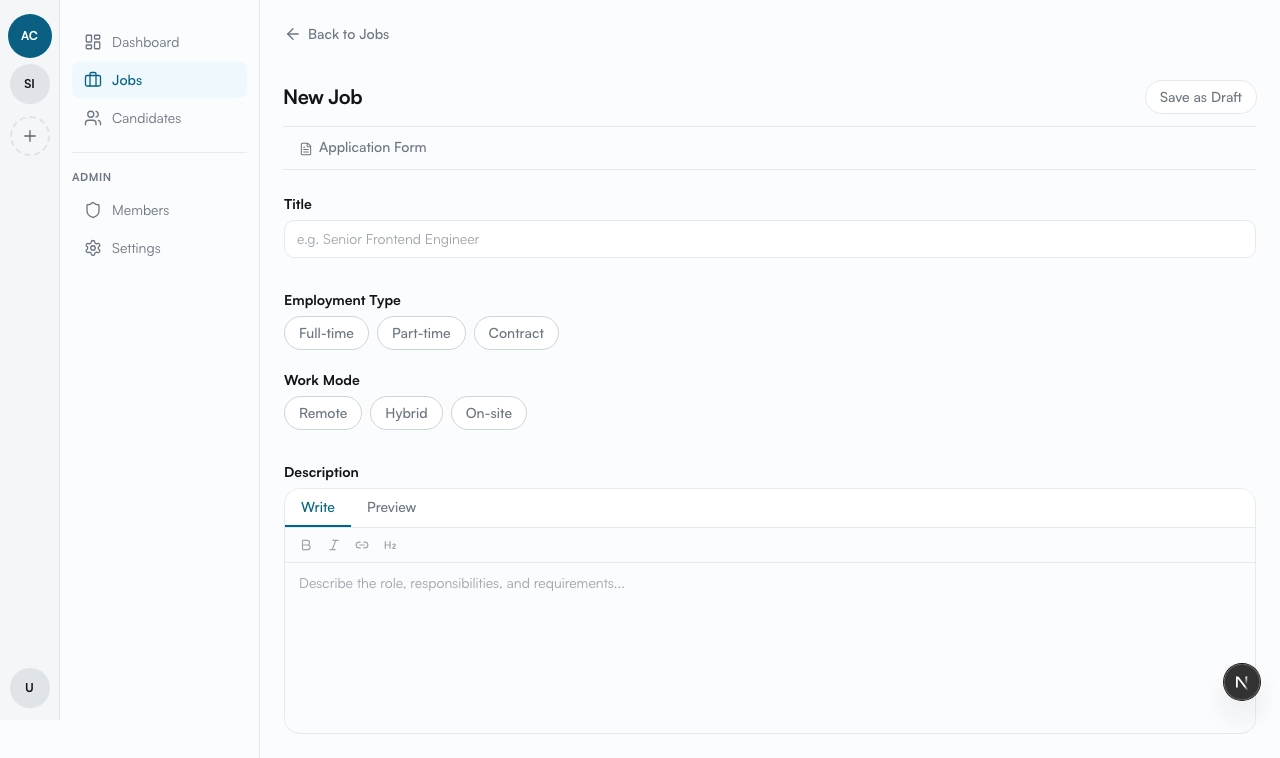Add a new workspace with plus icon
1280x758 pixels.
click(30, 136)
